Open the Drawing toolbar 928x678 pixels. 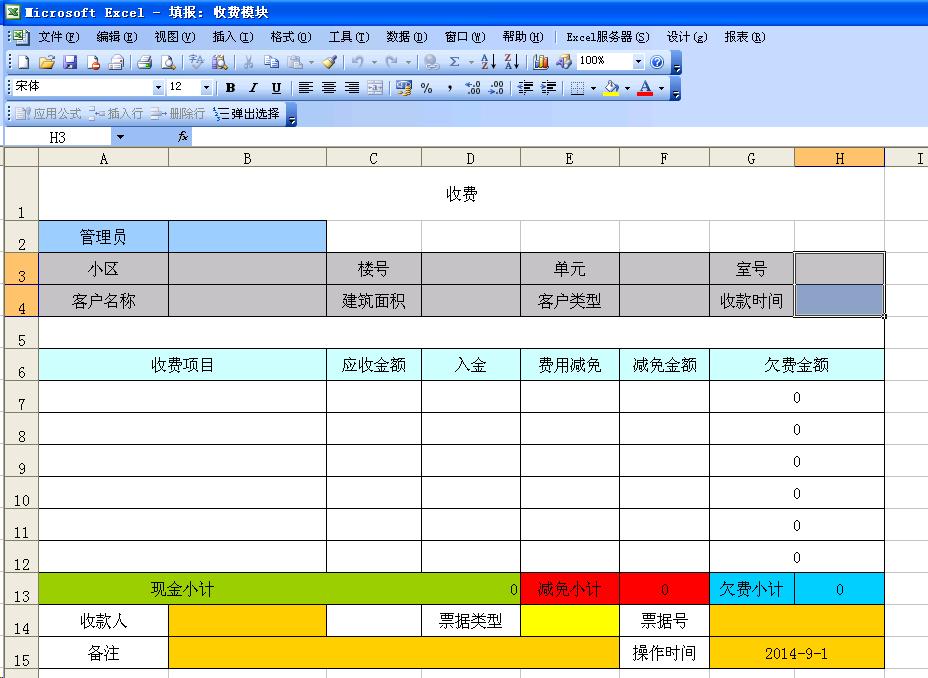tap(563, 62)
